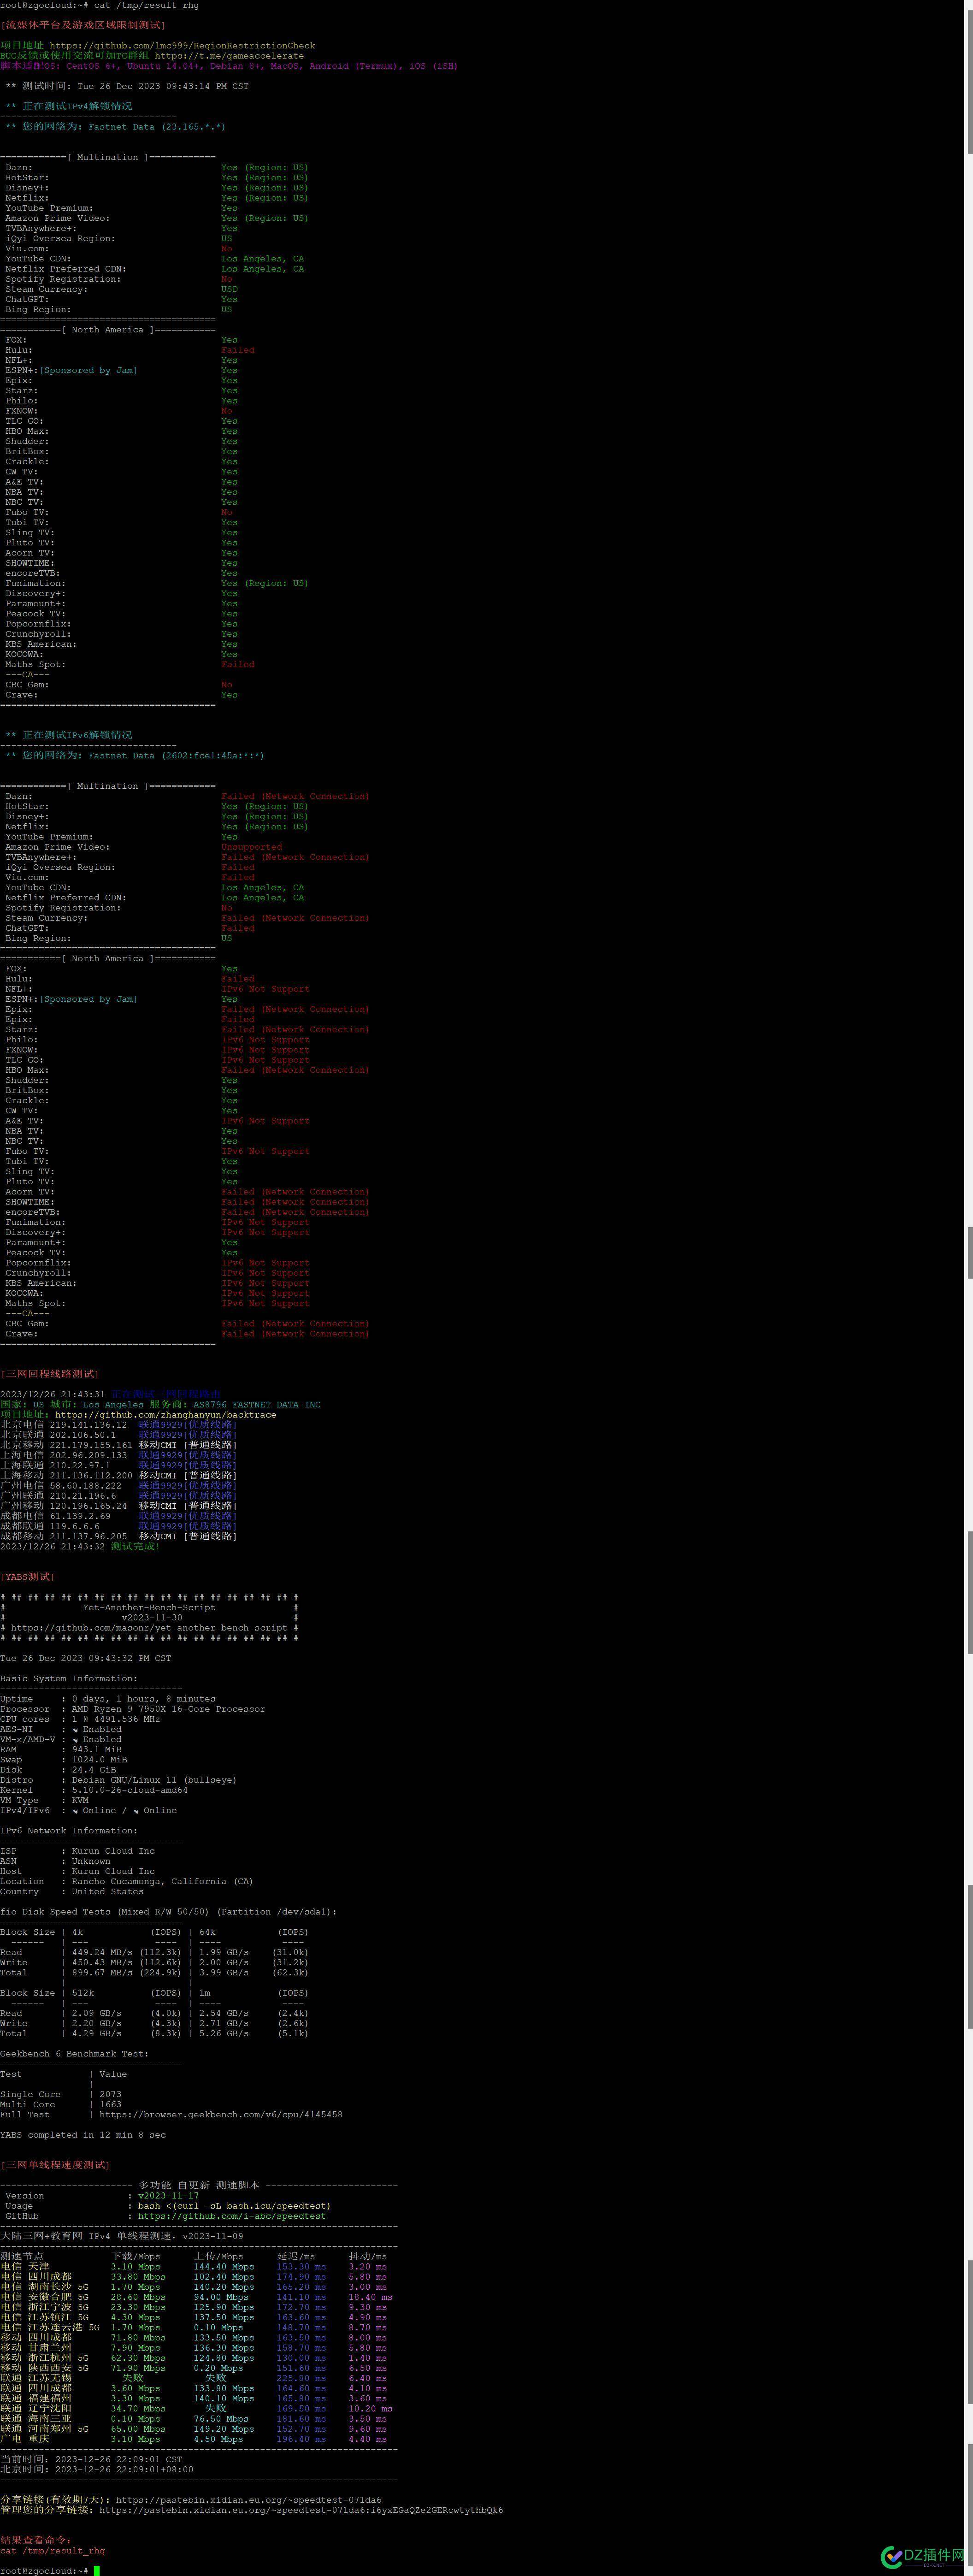Click the green cursor at the bottom prompt

click(97, 2571)
